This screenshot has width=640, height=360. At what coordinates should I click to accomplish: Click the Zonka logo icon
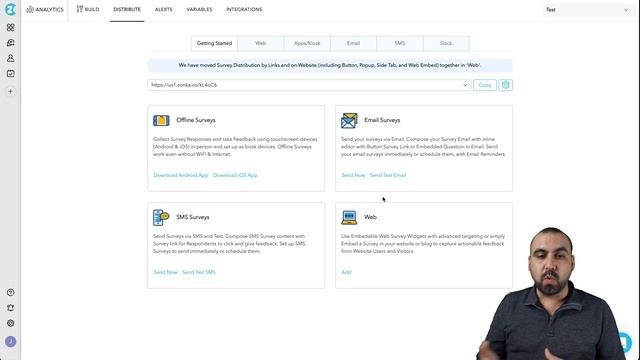(x=10, y=9)
